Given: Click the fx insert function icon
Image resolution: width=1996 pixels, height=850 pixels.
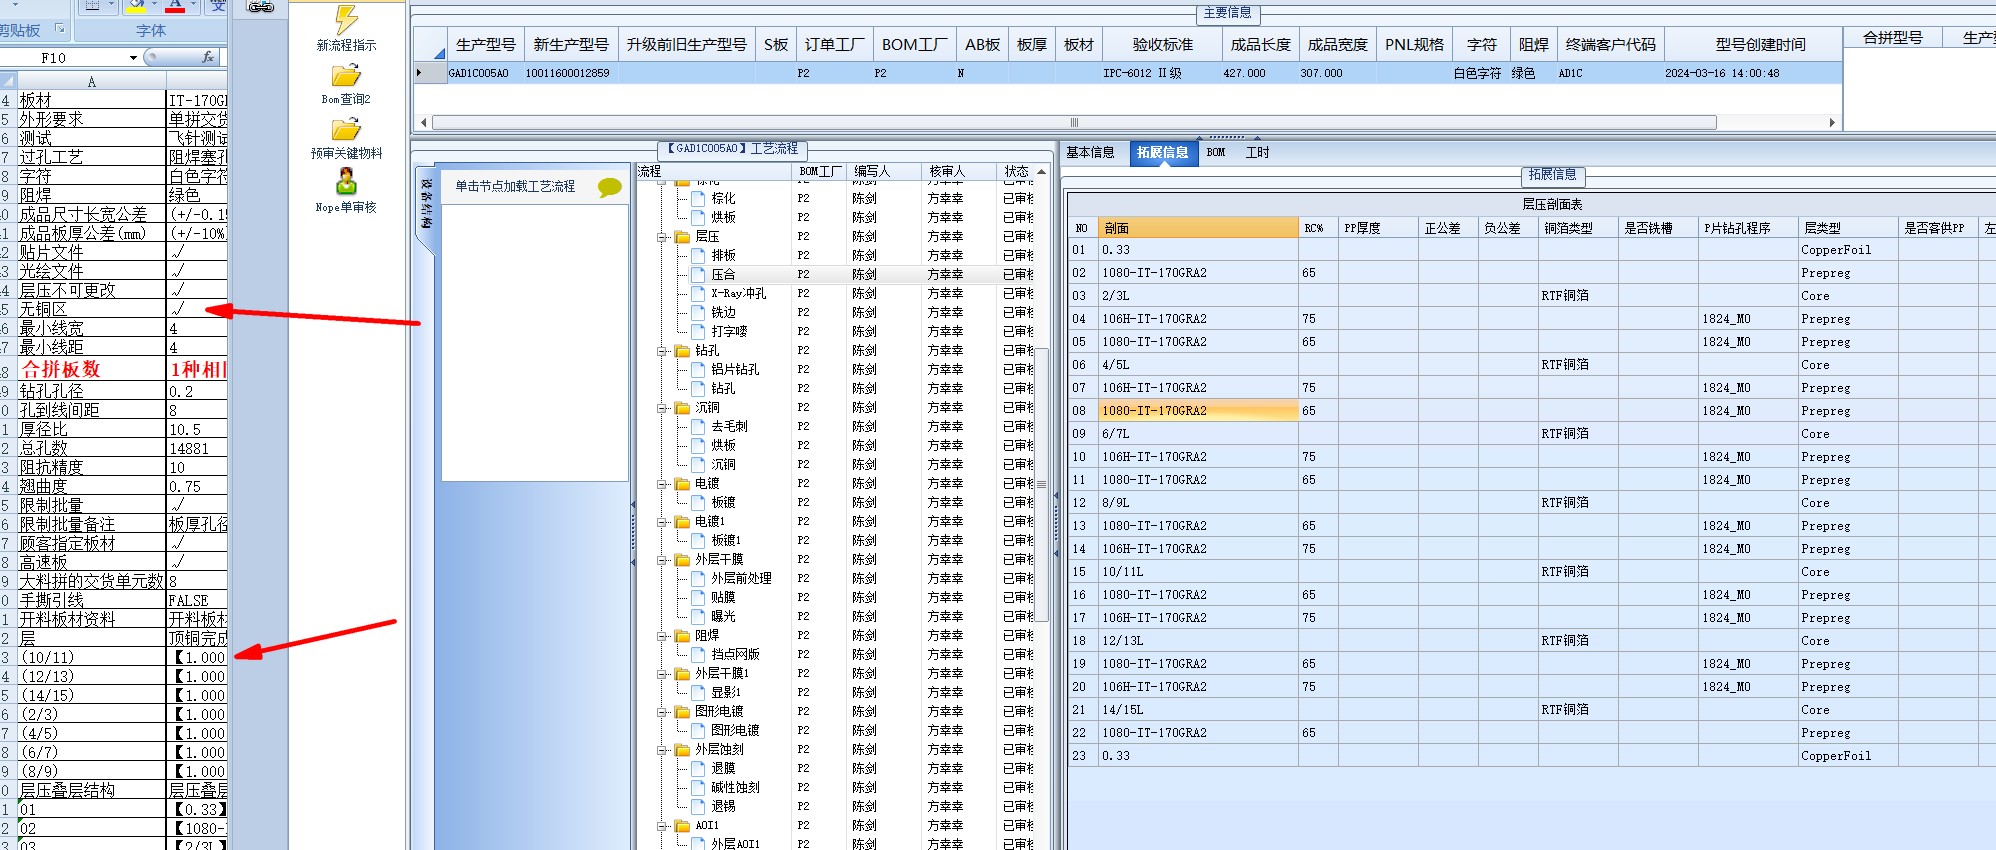Looking at the screenshot, I should point(208,57).
